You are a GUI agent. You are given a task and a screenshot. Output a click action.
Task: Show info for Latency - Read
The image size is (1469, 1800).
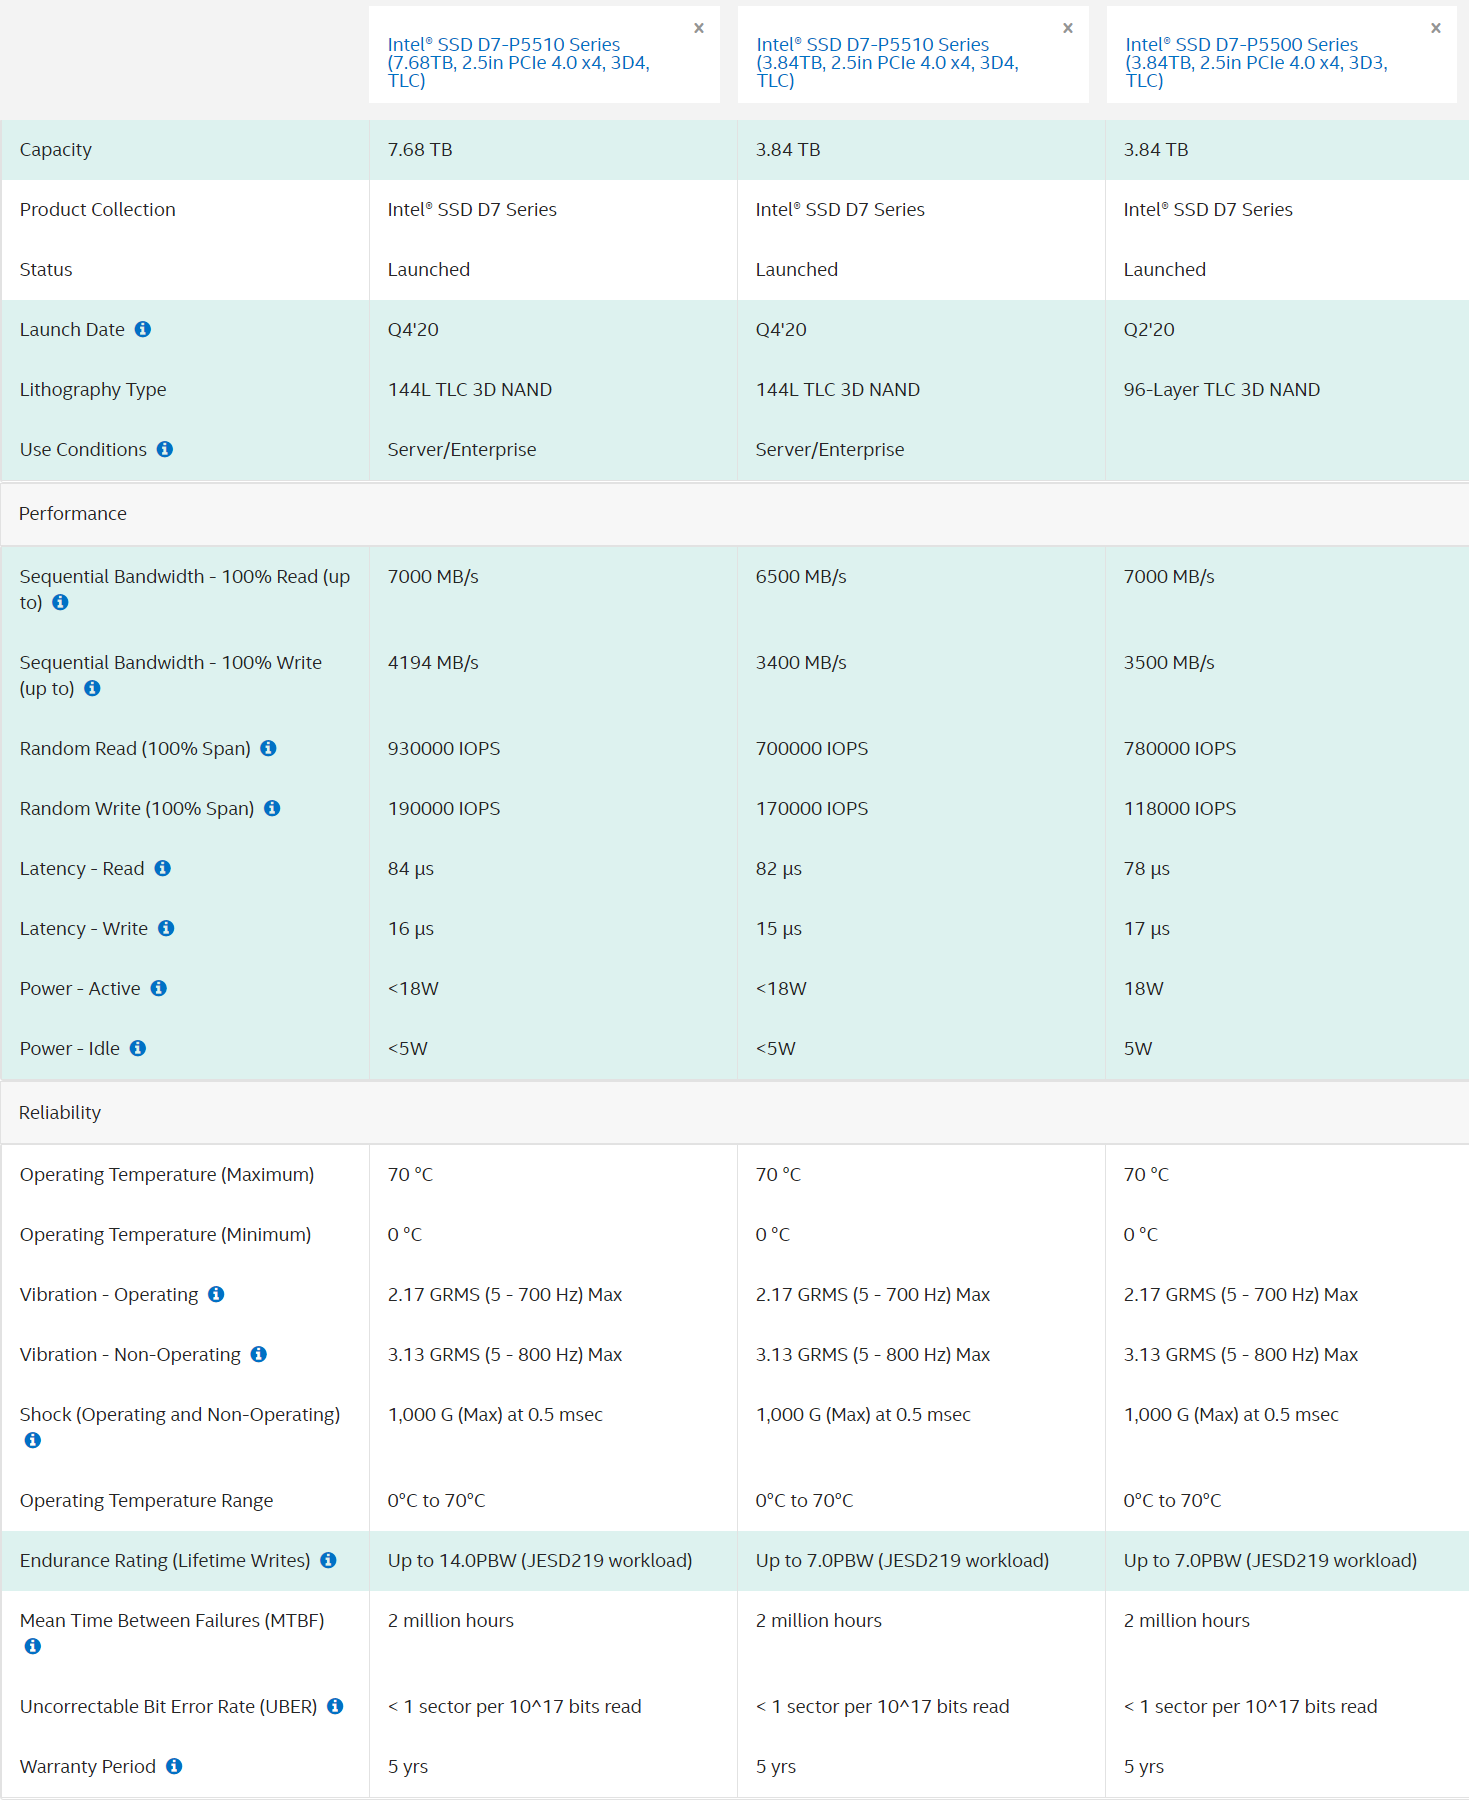point(163,868)
